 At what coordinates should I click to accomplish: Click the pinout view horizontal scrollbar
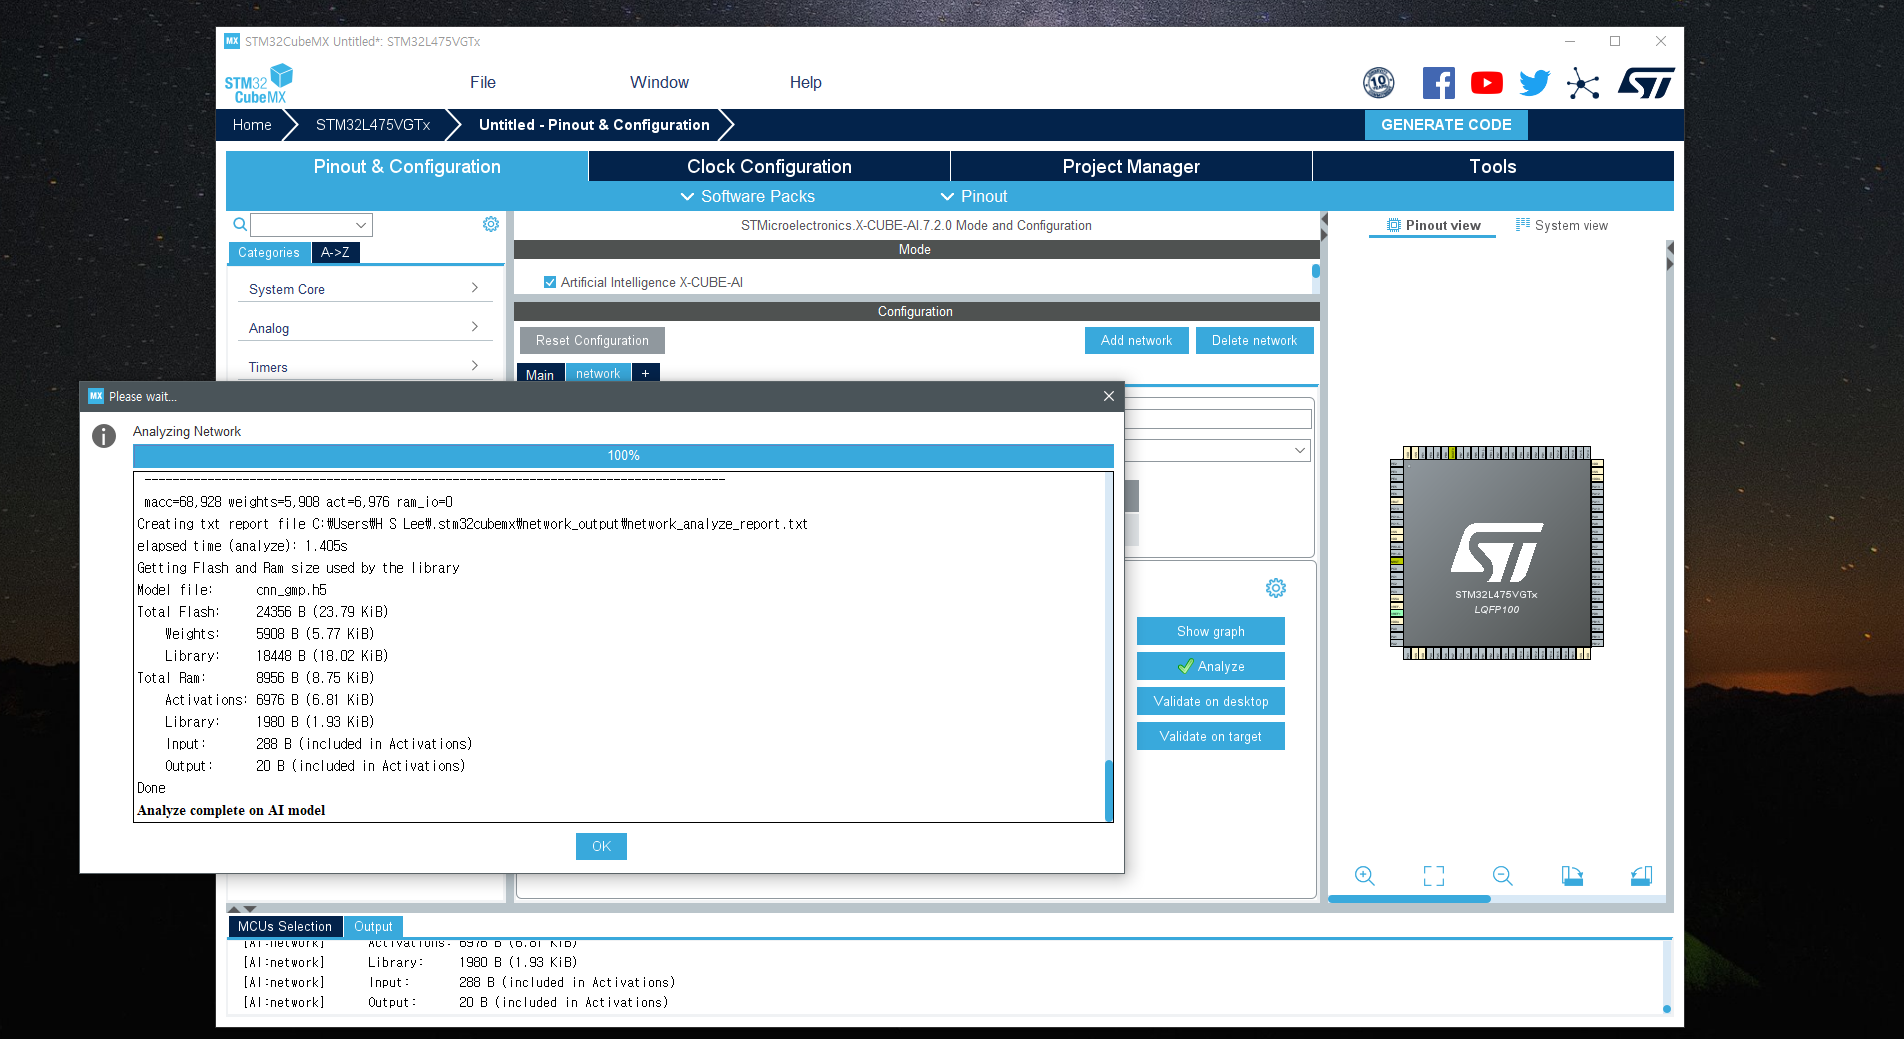point(1409,899)
